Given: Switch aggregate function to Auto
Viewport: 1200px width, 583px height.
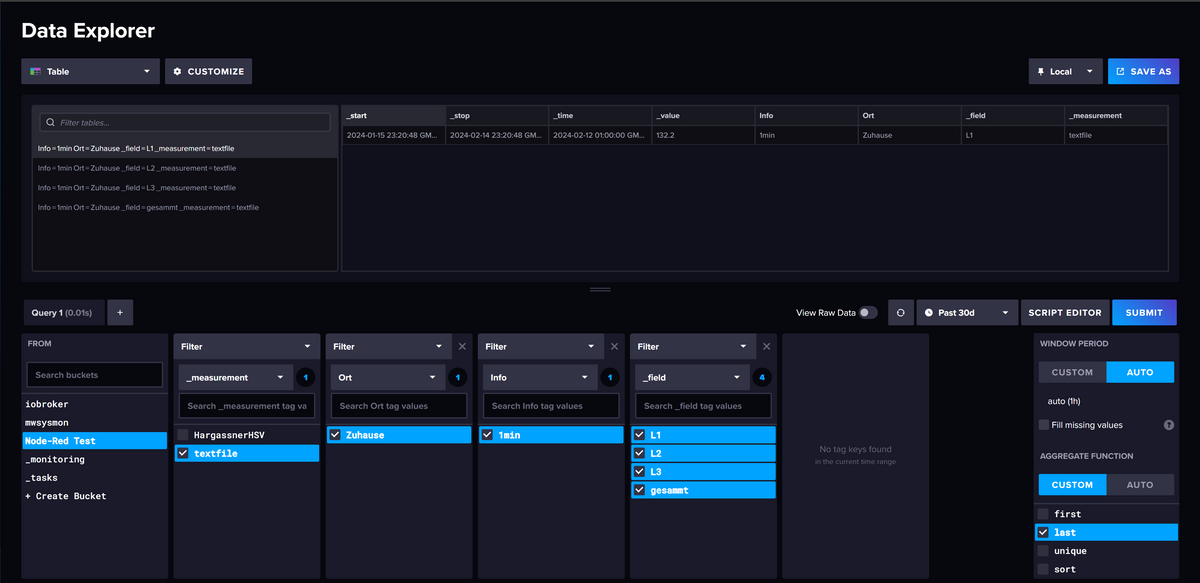Looking at the screenshot, I should pyautogui.click(x=1140, y=484).
